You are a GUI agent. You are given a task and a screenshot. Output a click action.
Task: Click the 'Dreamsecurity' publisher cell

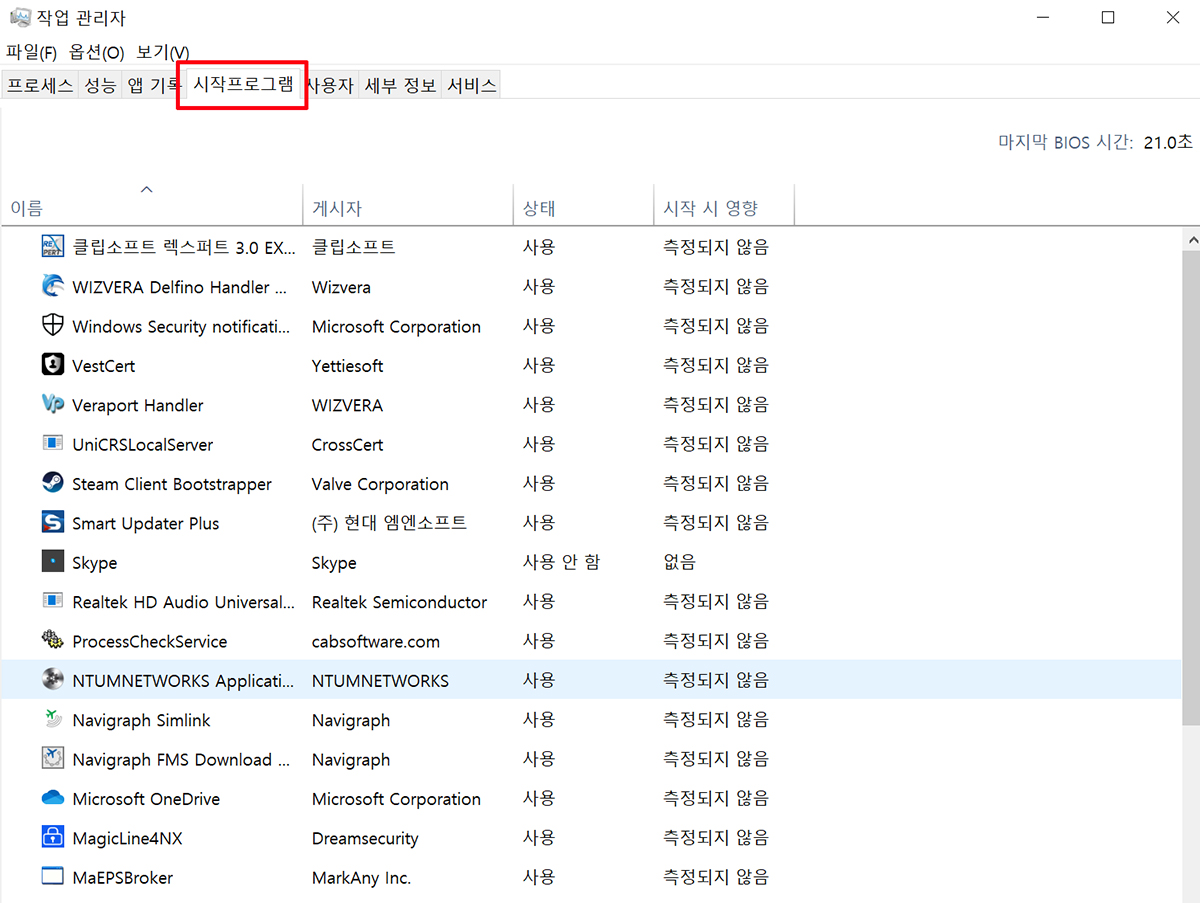tap(365, 839)
